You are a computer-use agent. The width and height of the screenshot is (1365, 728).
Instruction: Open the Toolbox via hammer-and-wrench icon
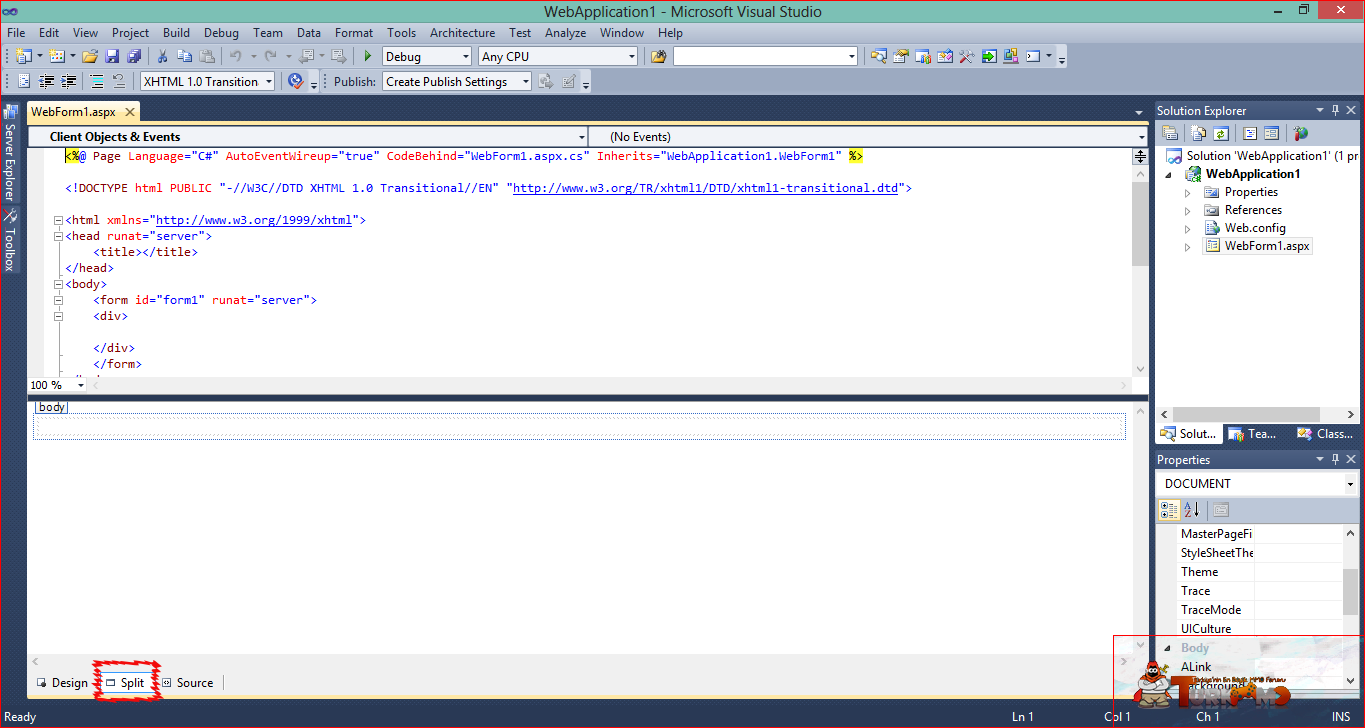[x=967, y=57]
